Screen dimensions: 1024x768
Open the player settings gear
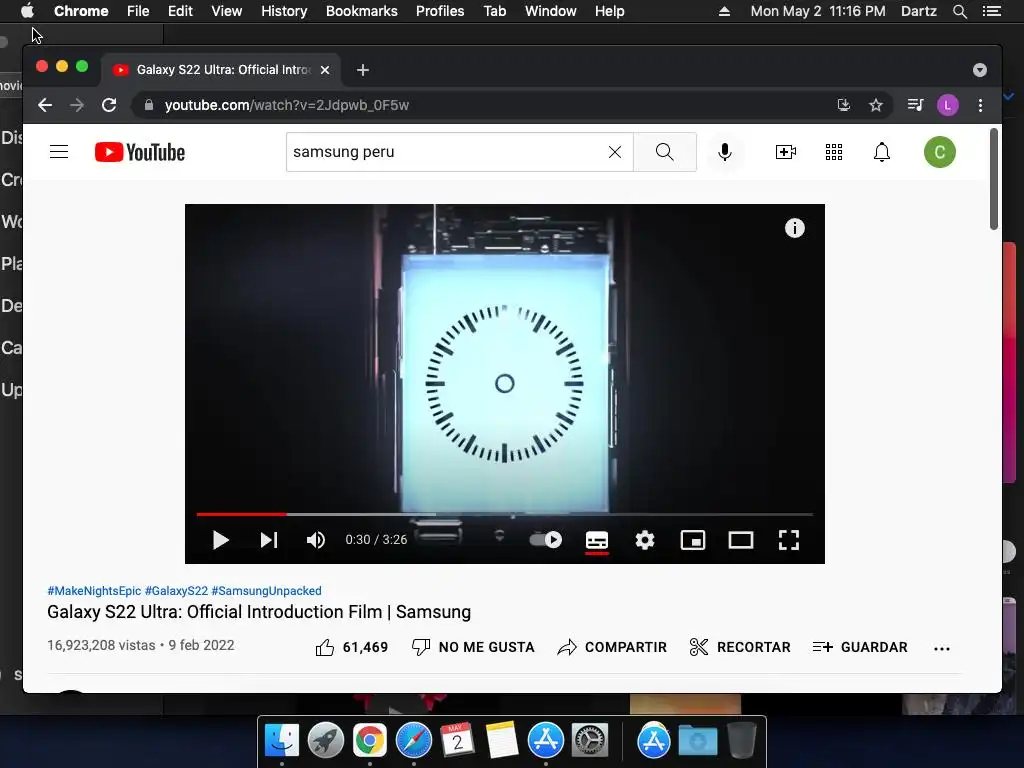[x=645, y=540]
